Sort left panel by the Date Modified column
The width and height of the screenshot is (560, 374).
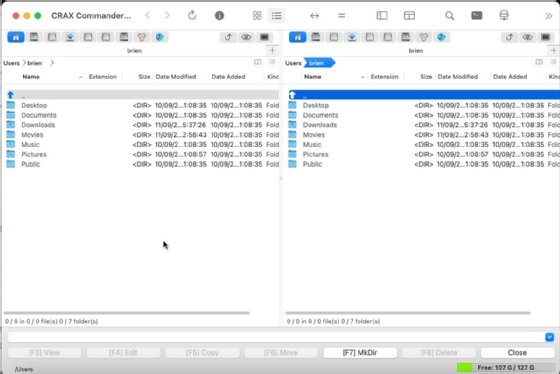[176, 77]
